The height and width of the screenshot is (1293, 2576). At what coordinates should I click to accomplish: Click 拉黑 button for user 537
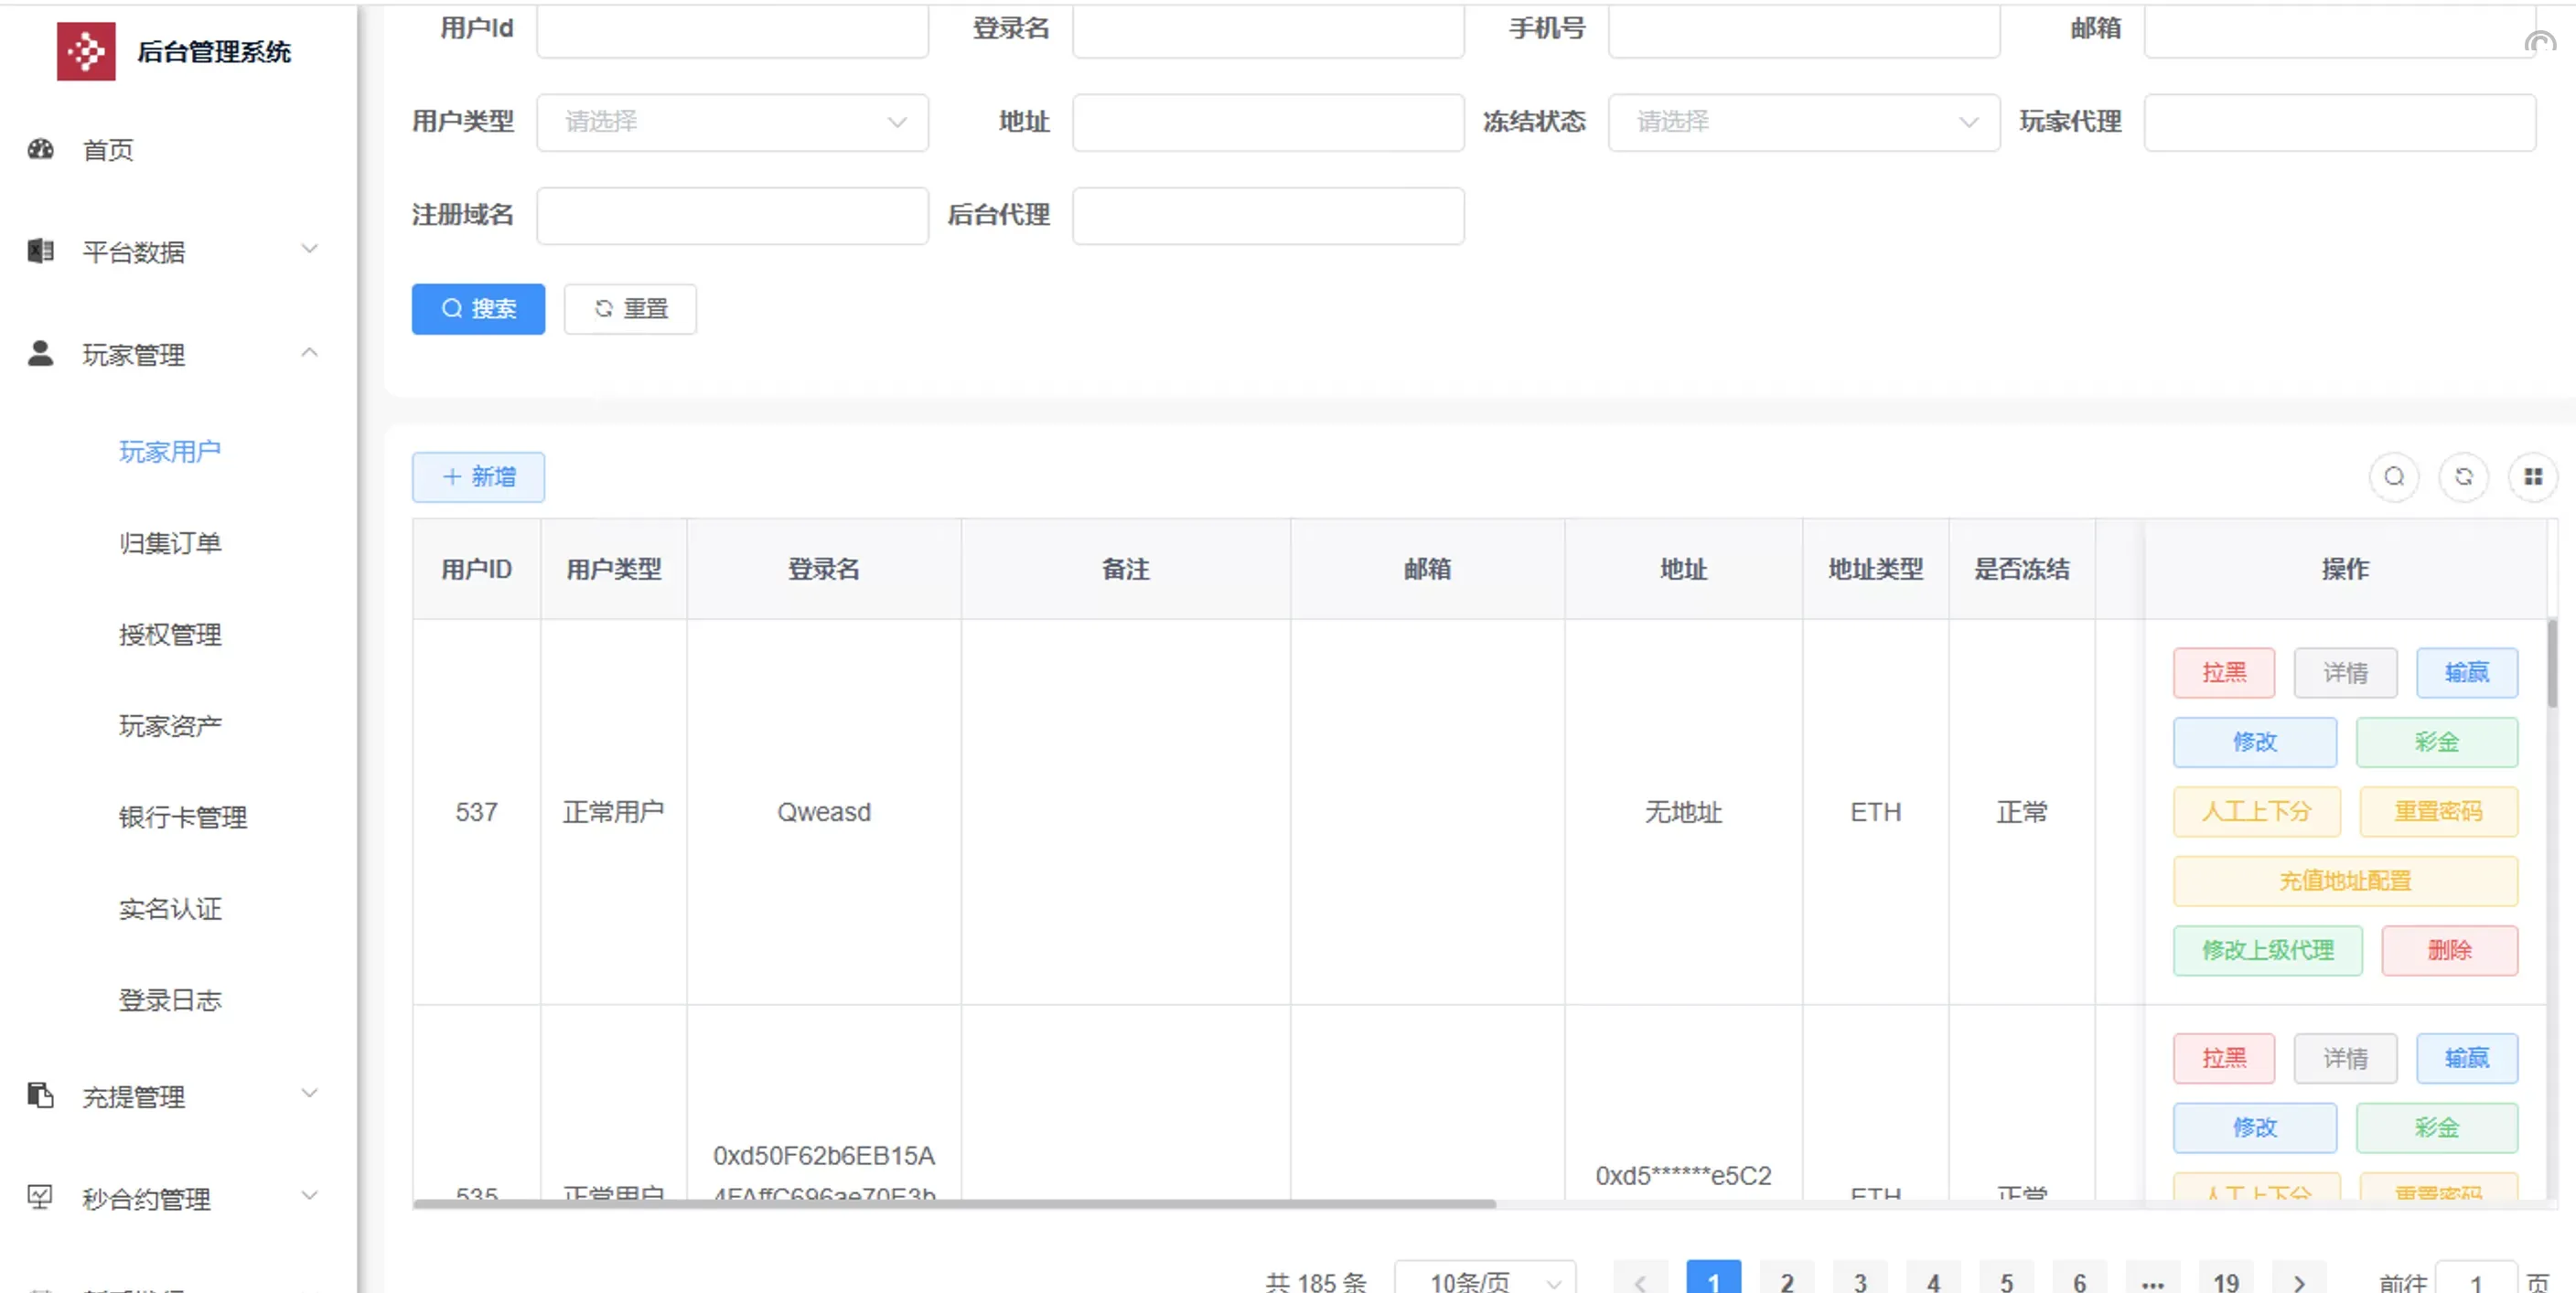pyautogui.click(x=2224, y=672)
